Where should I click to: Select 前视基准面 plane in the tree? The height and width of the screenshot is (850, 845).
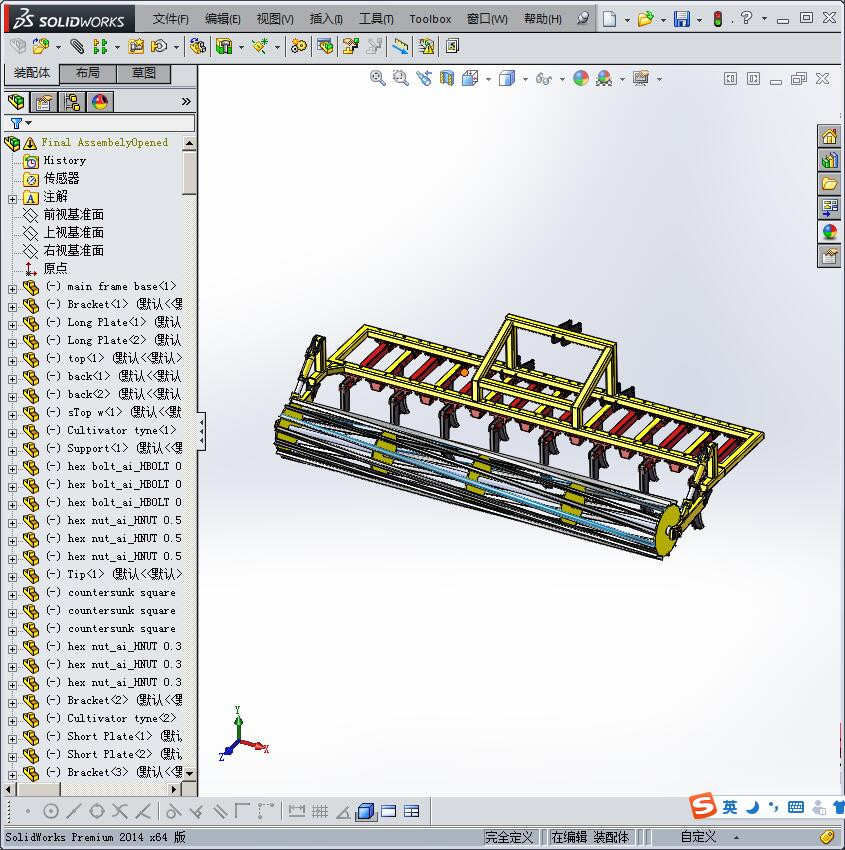pos(73,215)
